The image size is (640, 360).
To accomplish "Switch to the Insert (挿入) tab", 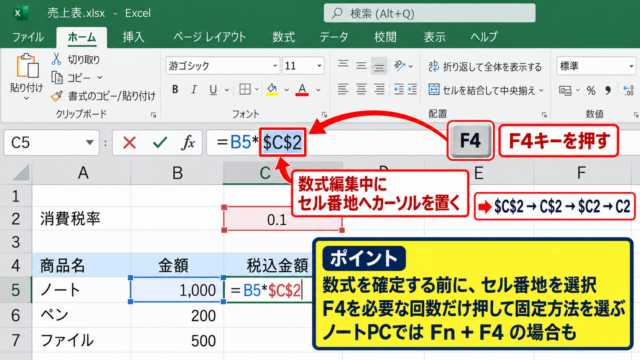I will pos(133,37).
